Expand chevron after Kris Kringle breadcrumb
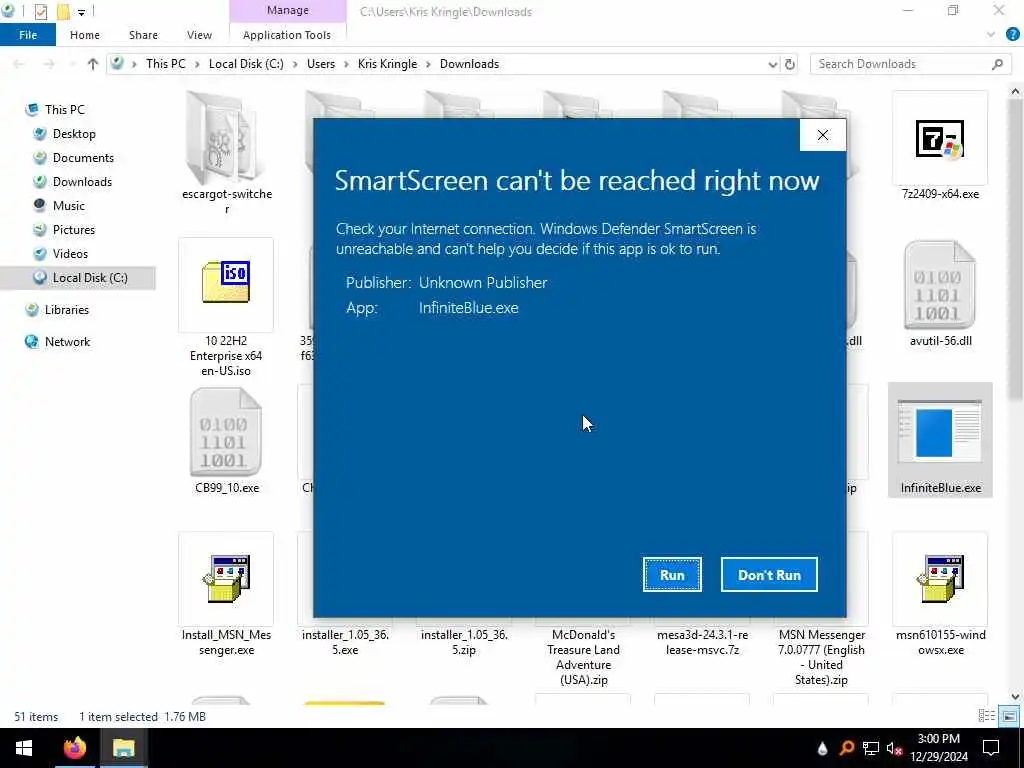1024x768 pixels. tap(428, 64)
